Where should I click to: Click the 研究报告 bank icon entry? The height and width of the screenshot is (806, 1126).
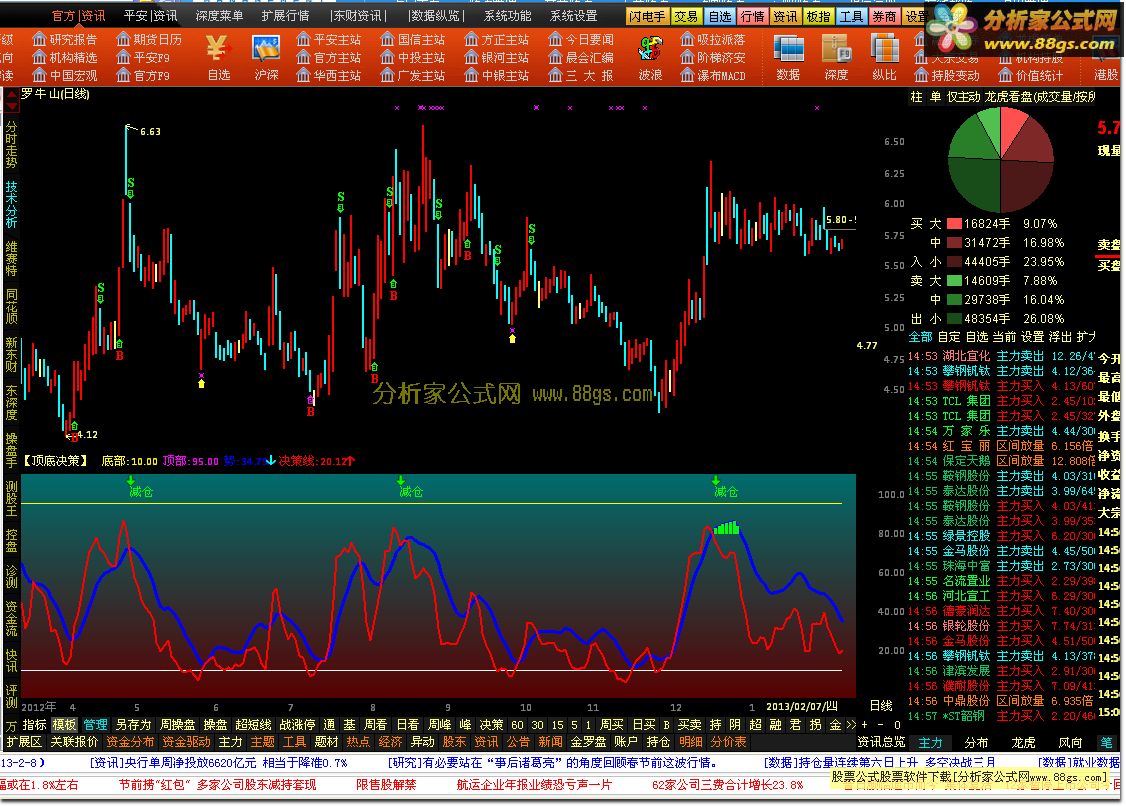(x=64, y=39)
